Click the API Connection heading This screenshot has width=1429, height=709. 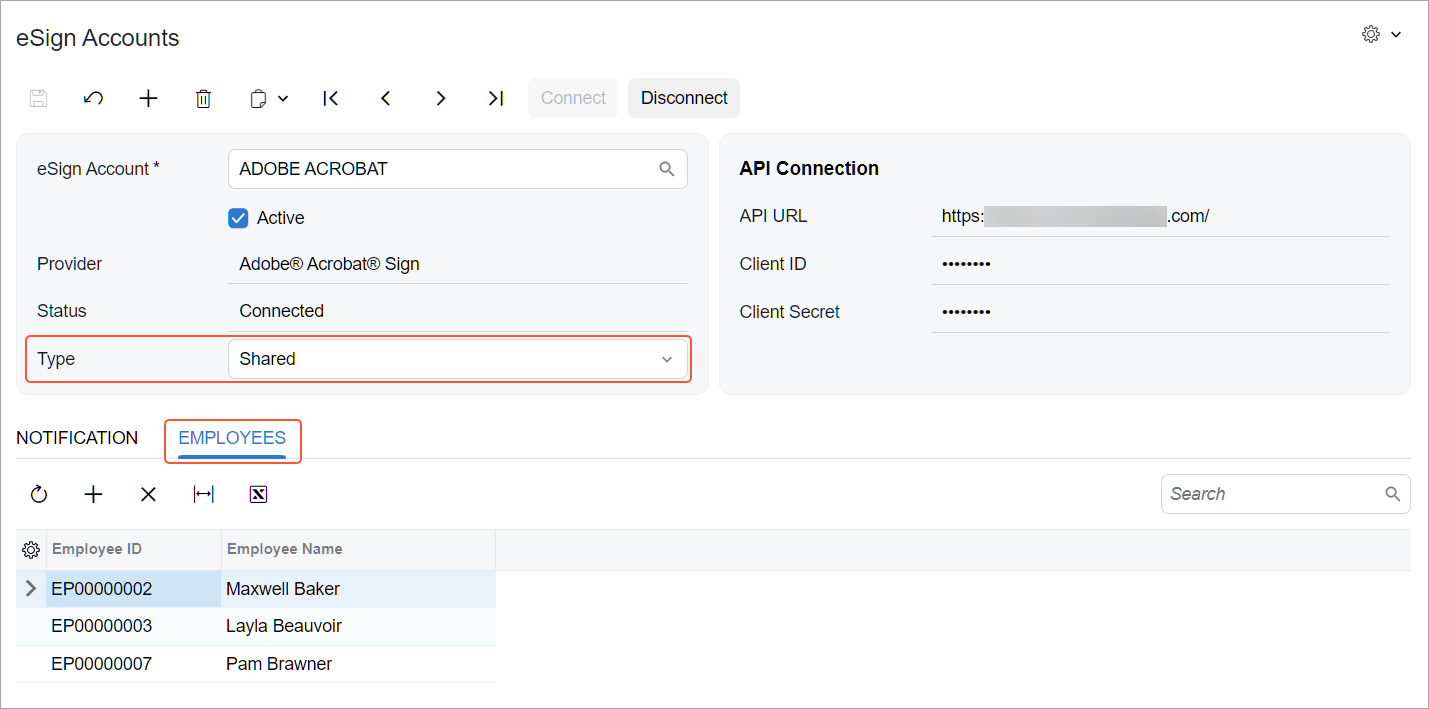tap(809, 168)
